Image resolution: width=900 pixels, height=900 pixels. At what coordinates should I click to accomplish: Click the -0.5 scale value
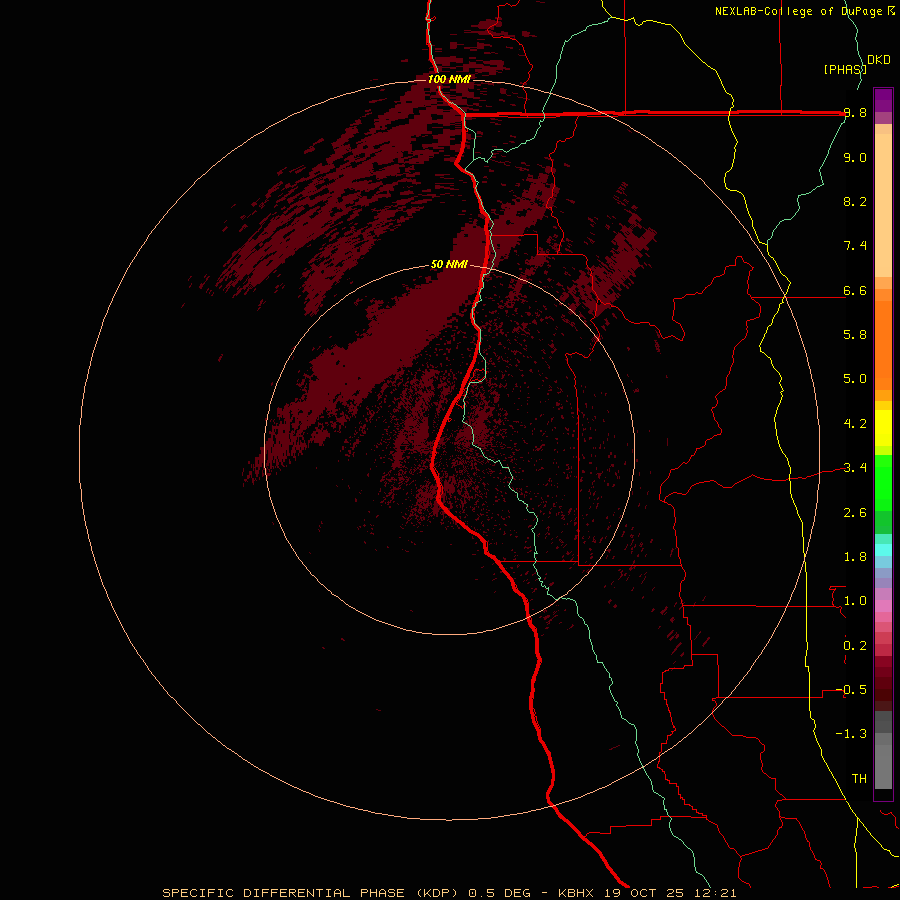pos(851,689)
